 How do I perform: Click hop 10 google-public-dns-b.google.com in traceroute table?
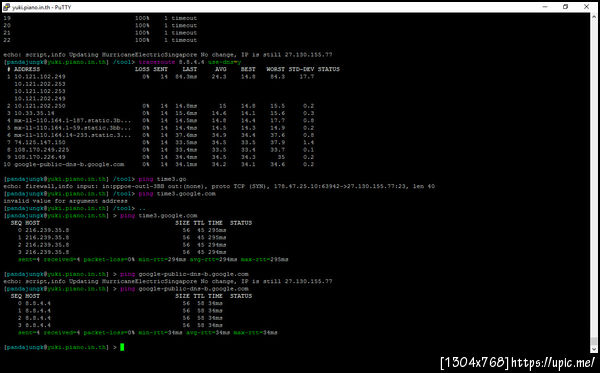(69, 164)
